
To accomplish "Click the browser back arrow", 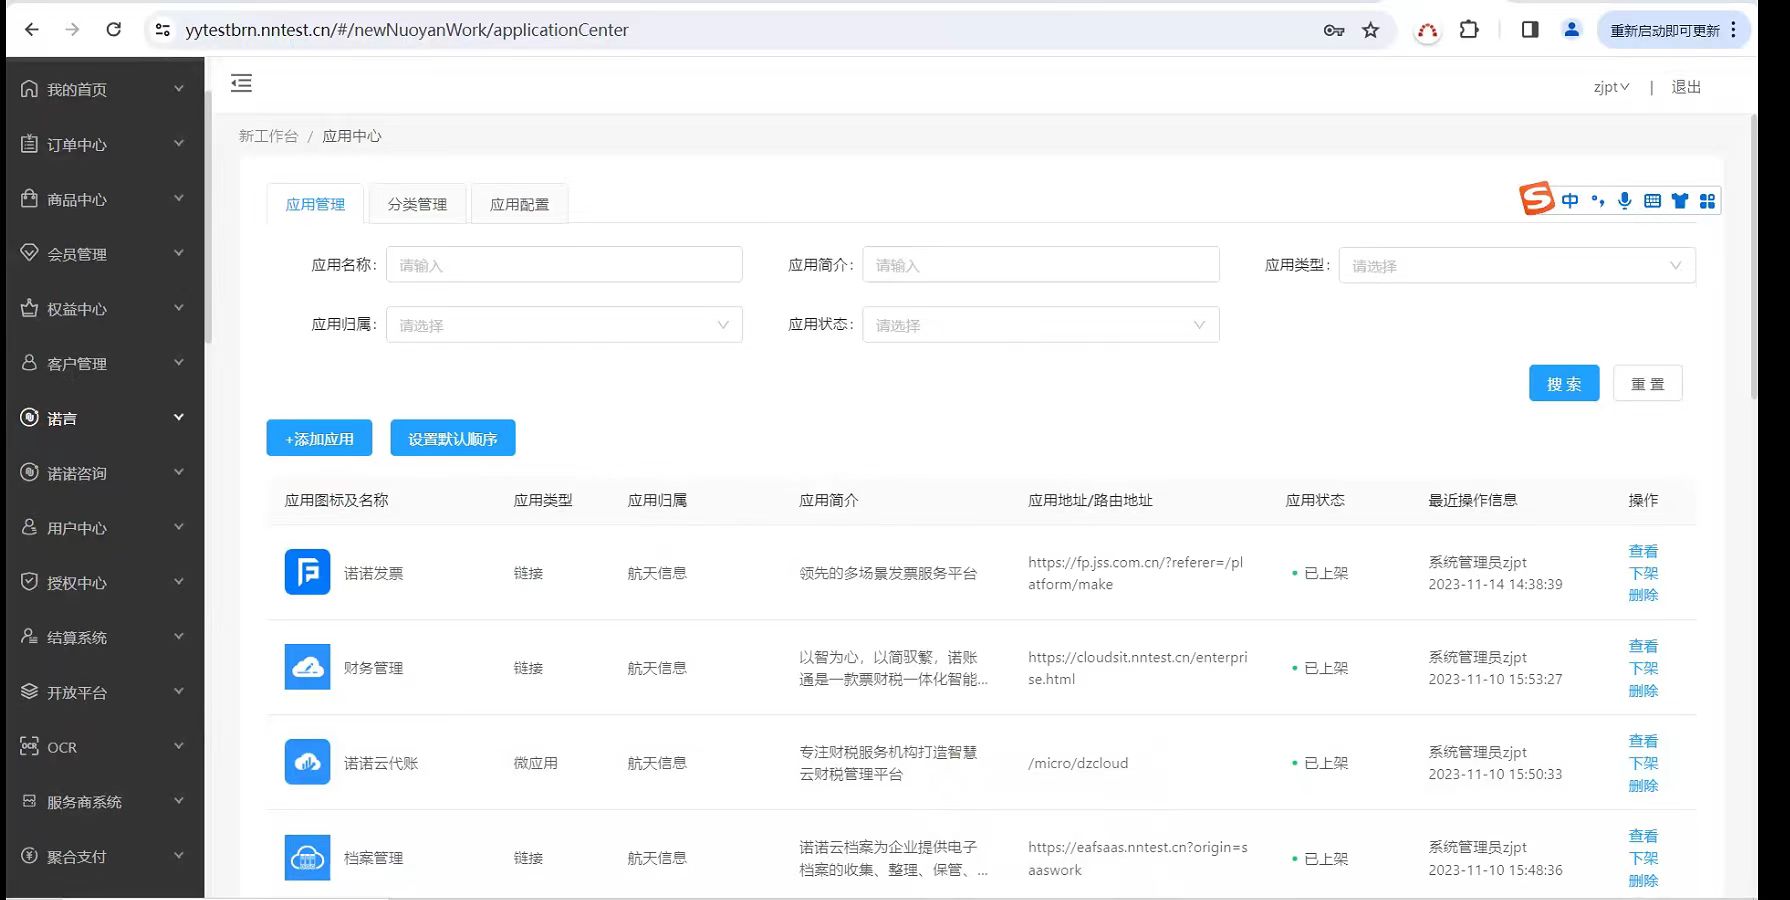I will [32, 30].
